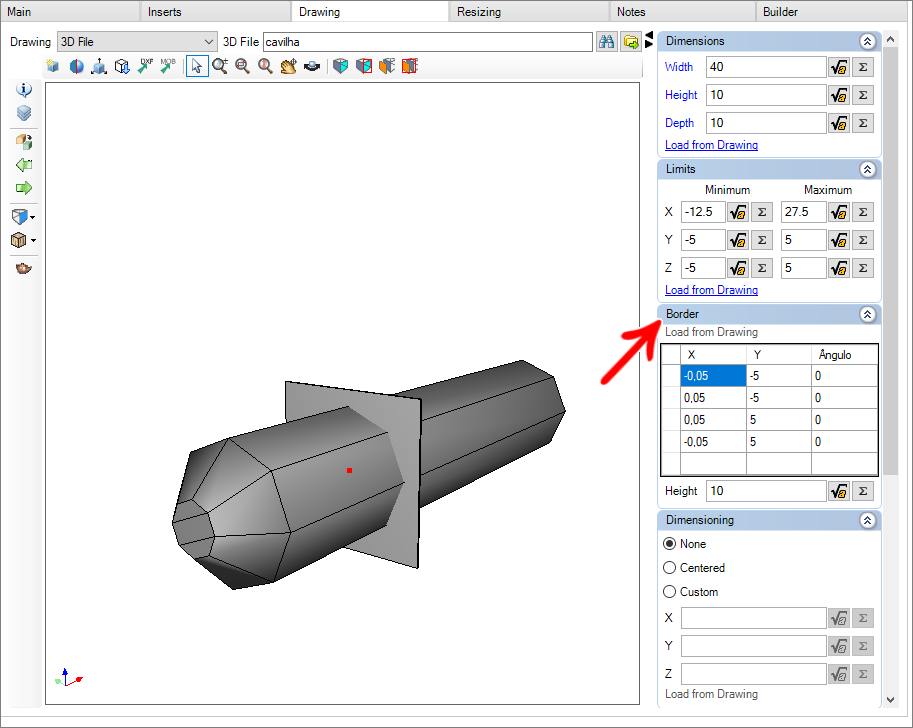Click the blue sphere section icon

tap(76, 66)
